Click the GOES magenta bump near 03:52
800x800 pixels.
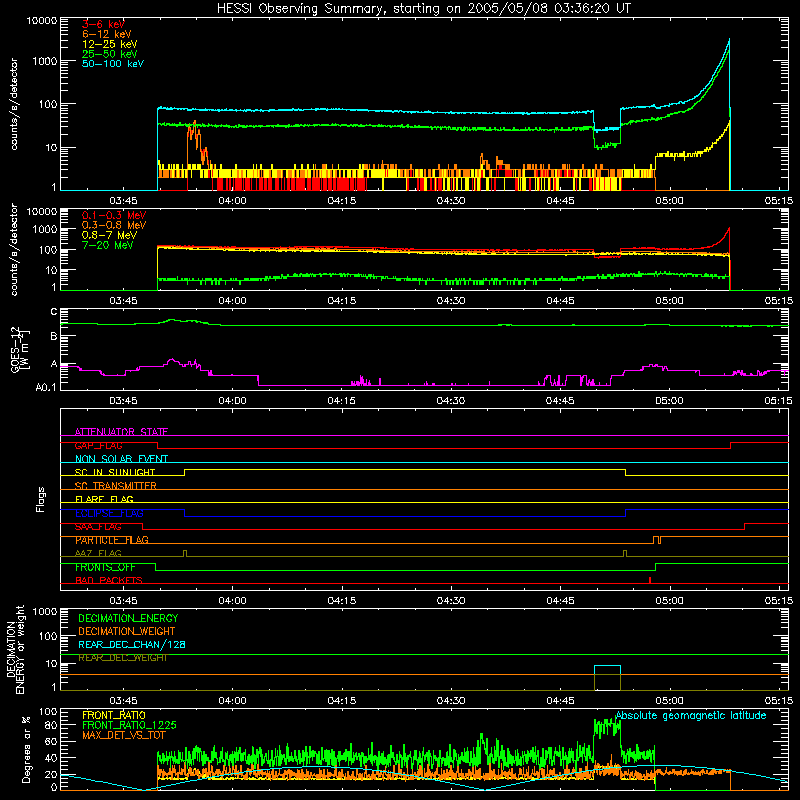pyautogui.click(x=172, y=361)
